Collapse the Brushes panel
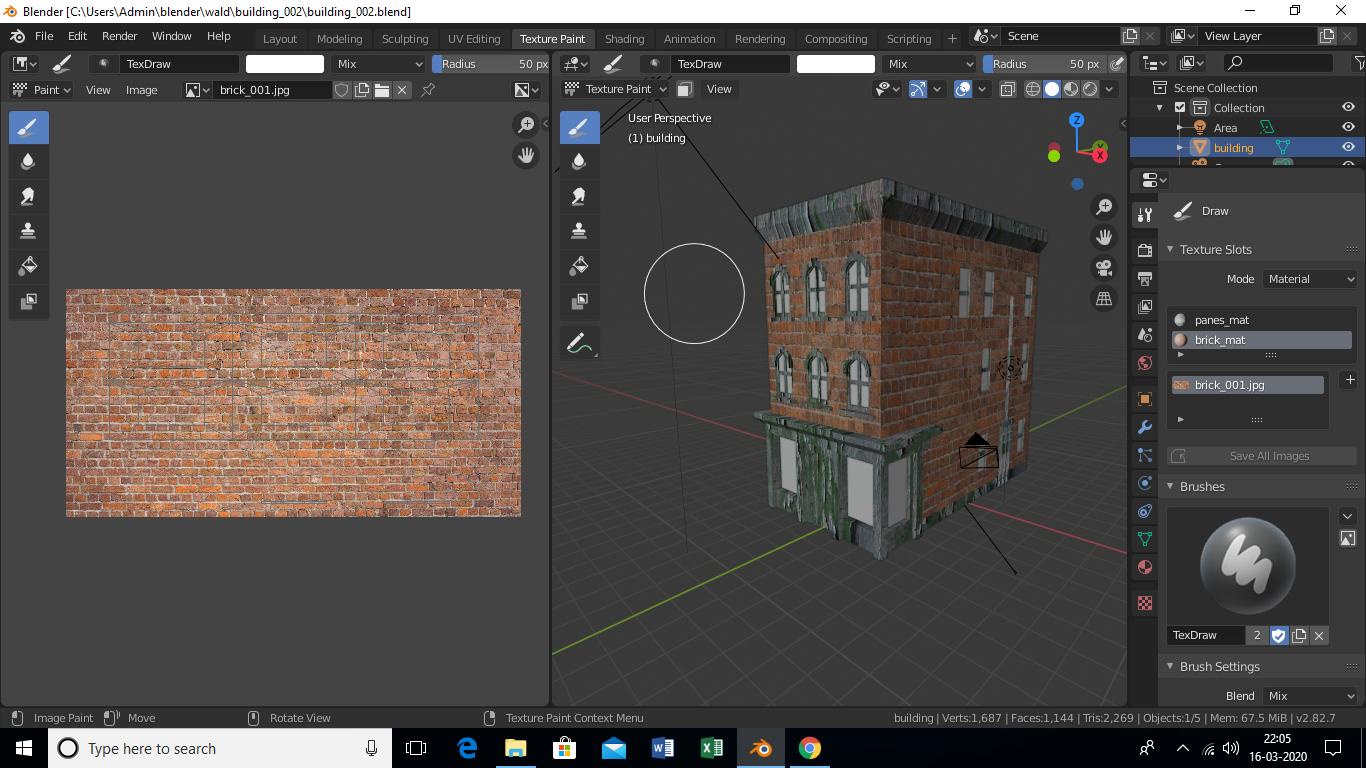The width and height of the screenshot is (1366, 768). [x=1170, y=487]
